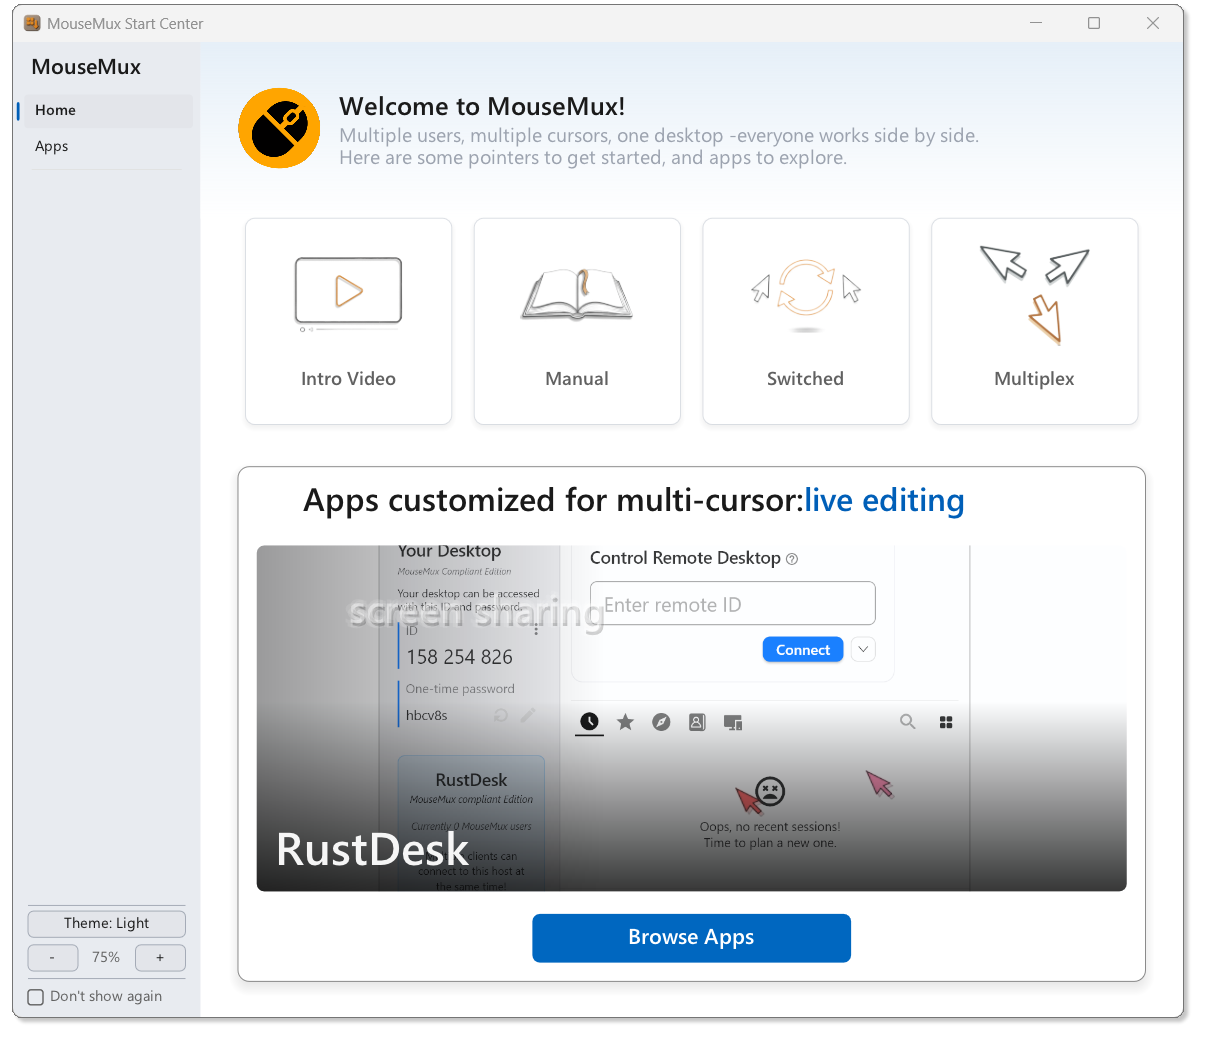1216x1050 pixels.
Task: Click the Browse Apps button
Action: [691, 938]
